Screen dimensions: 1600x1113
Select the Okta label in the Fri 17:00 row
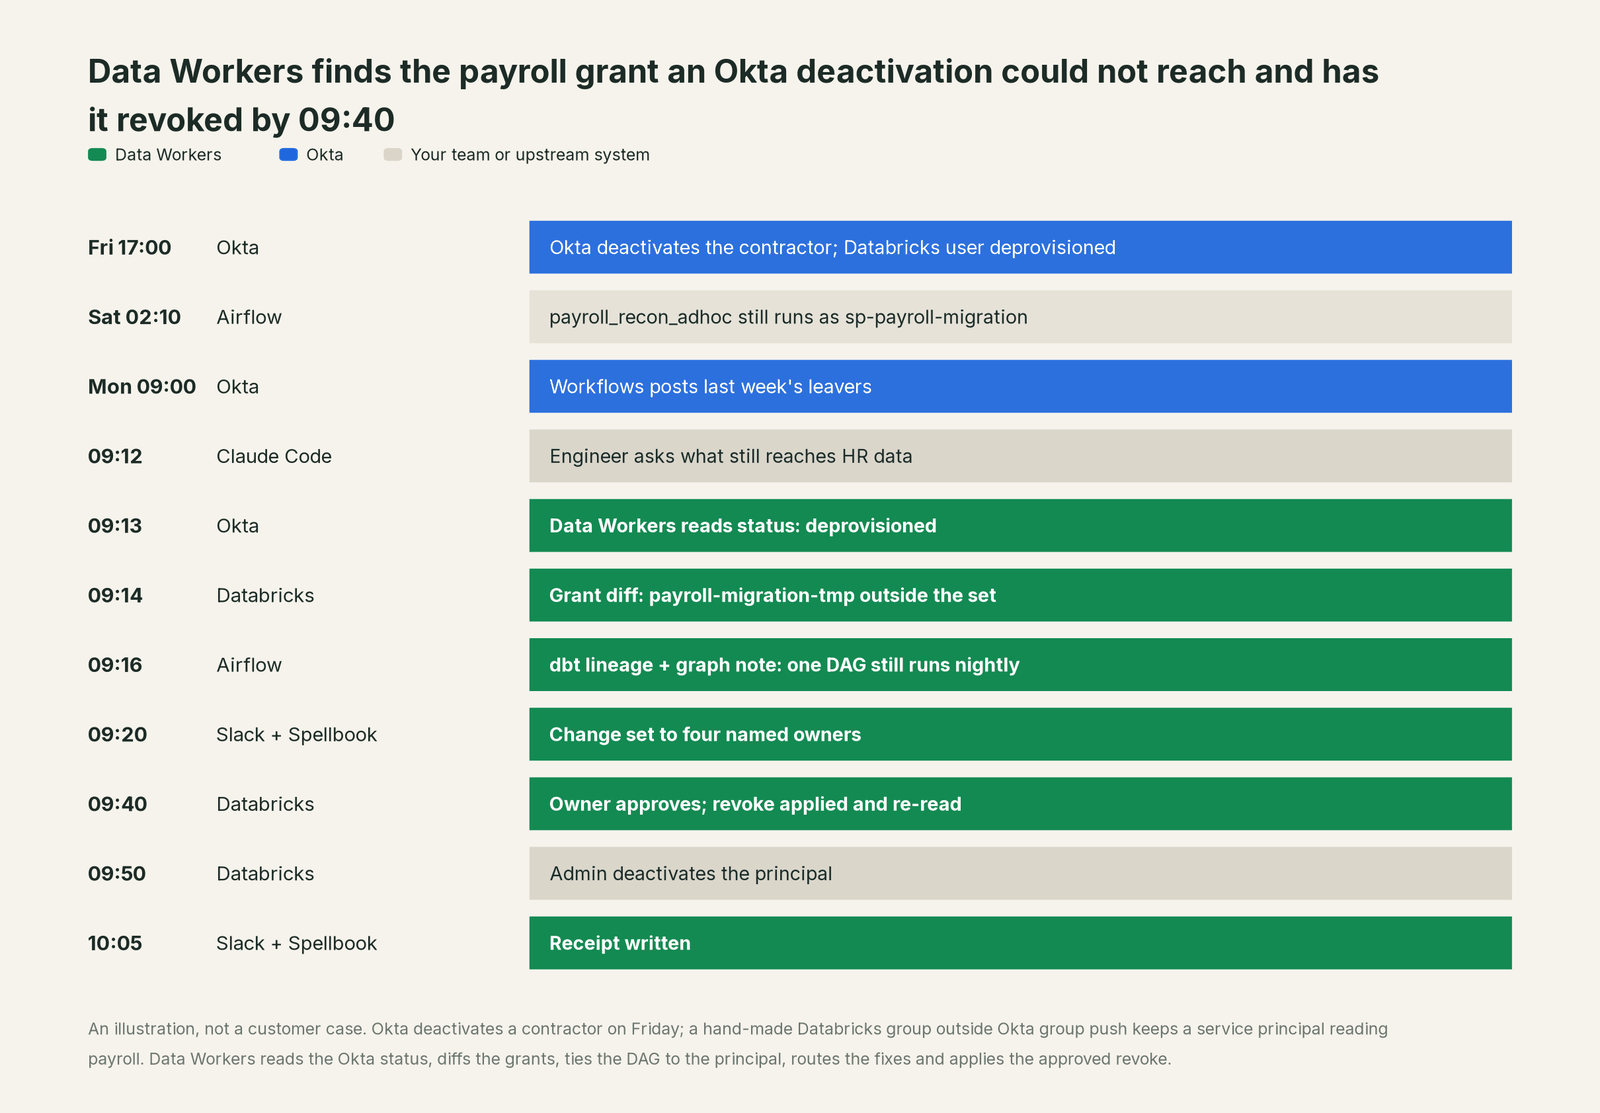[x=238, y=247]
